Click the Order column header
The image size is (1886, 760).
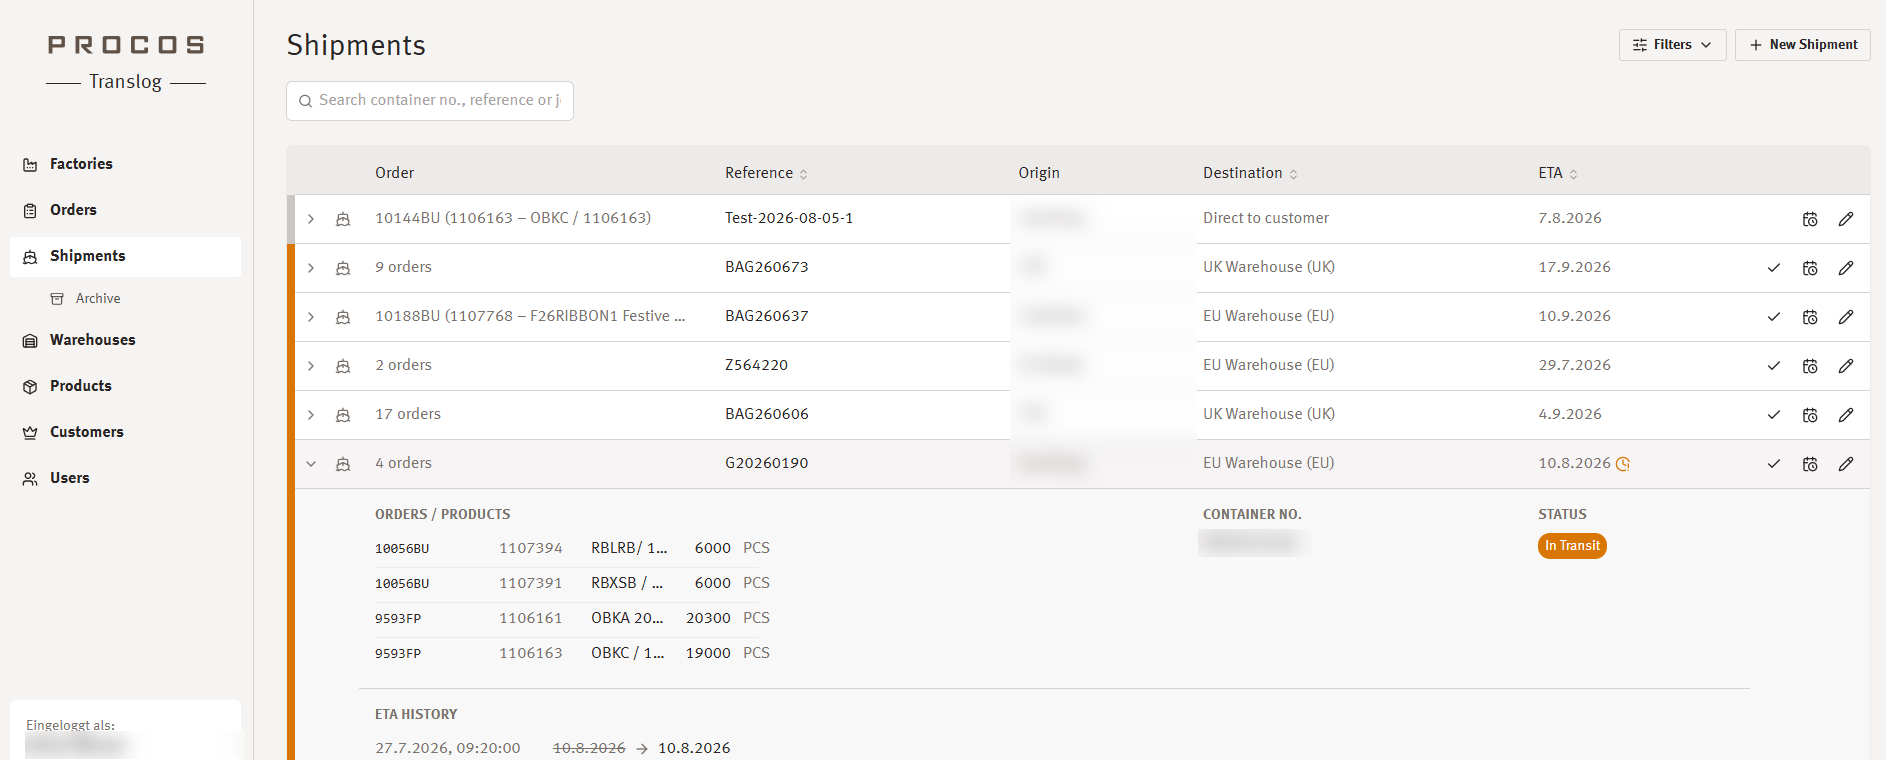tap(395, 173)
